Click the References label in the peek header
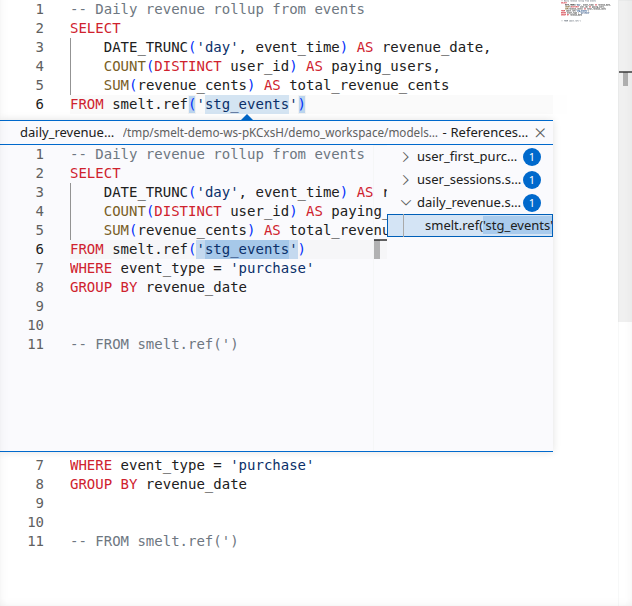 point(489,133)
